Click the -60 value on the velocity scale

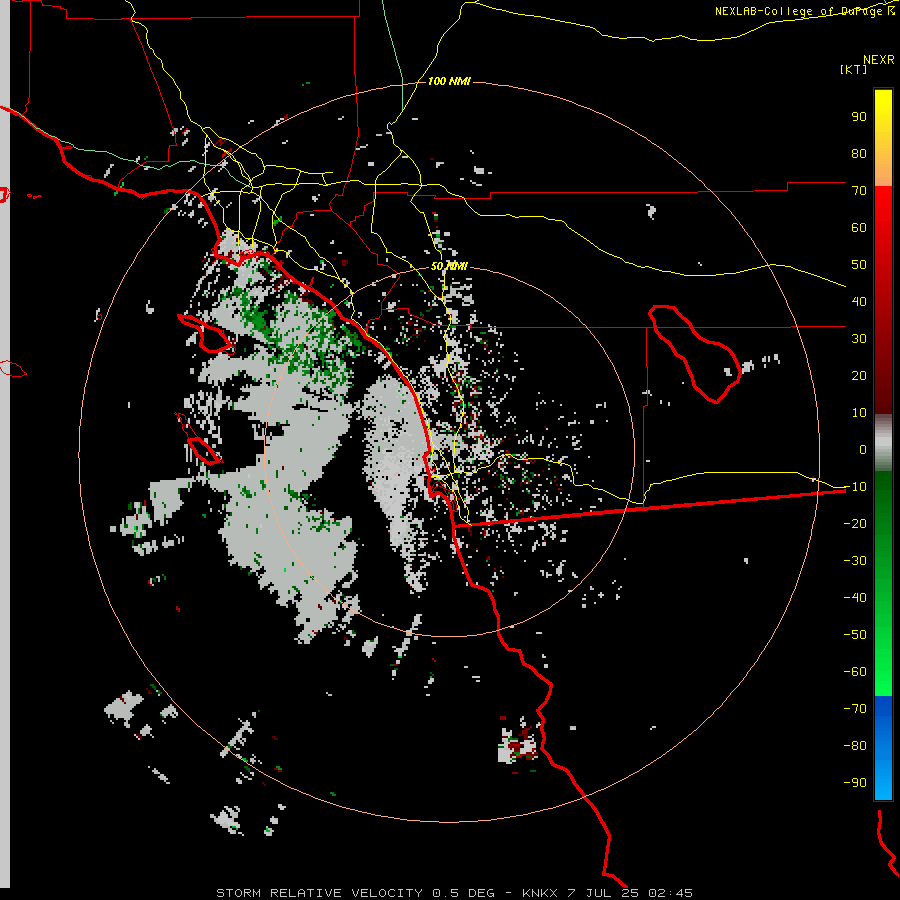pos(855,672)
